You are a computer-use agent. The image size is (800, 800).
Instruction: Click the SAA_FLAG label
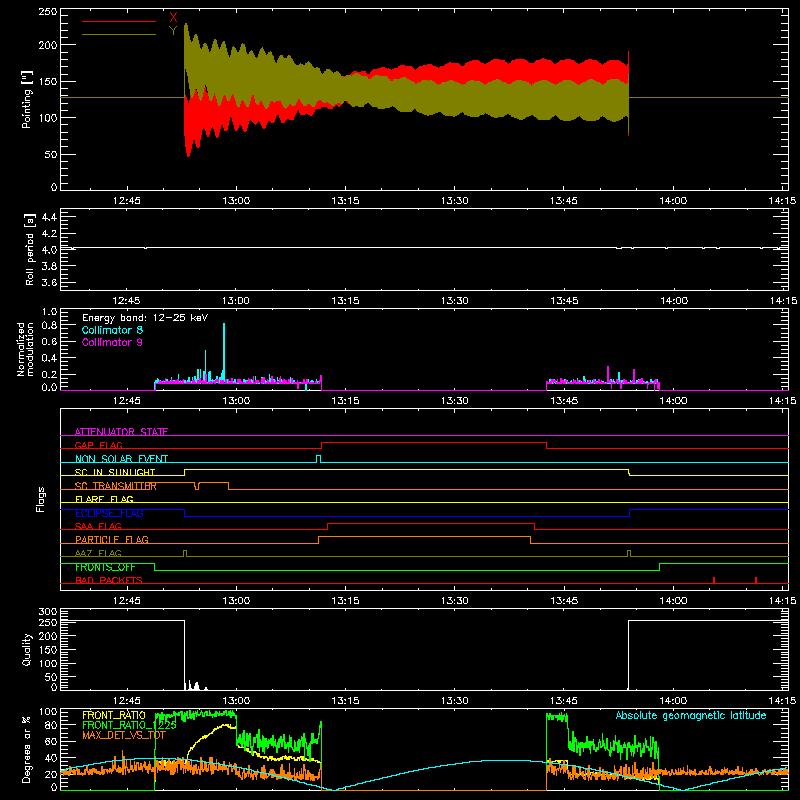pos(98,526)
